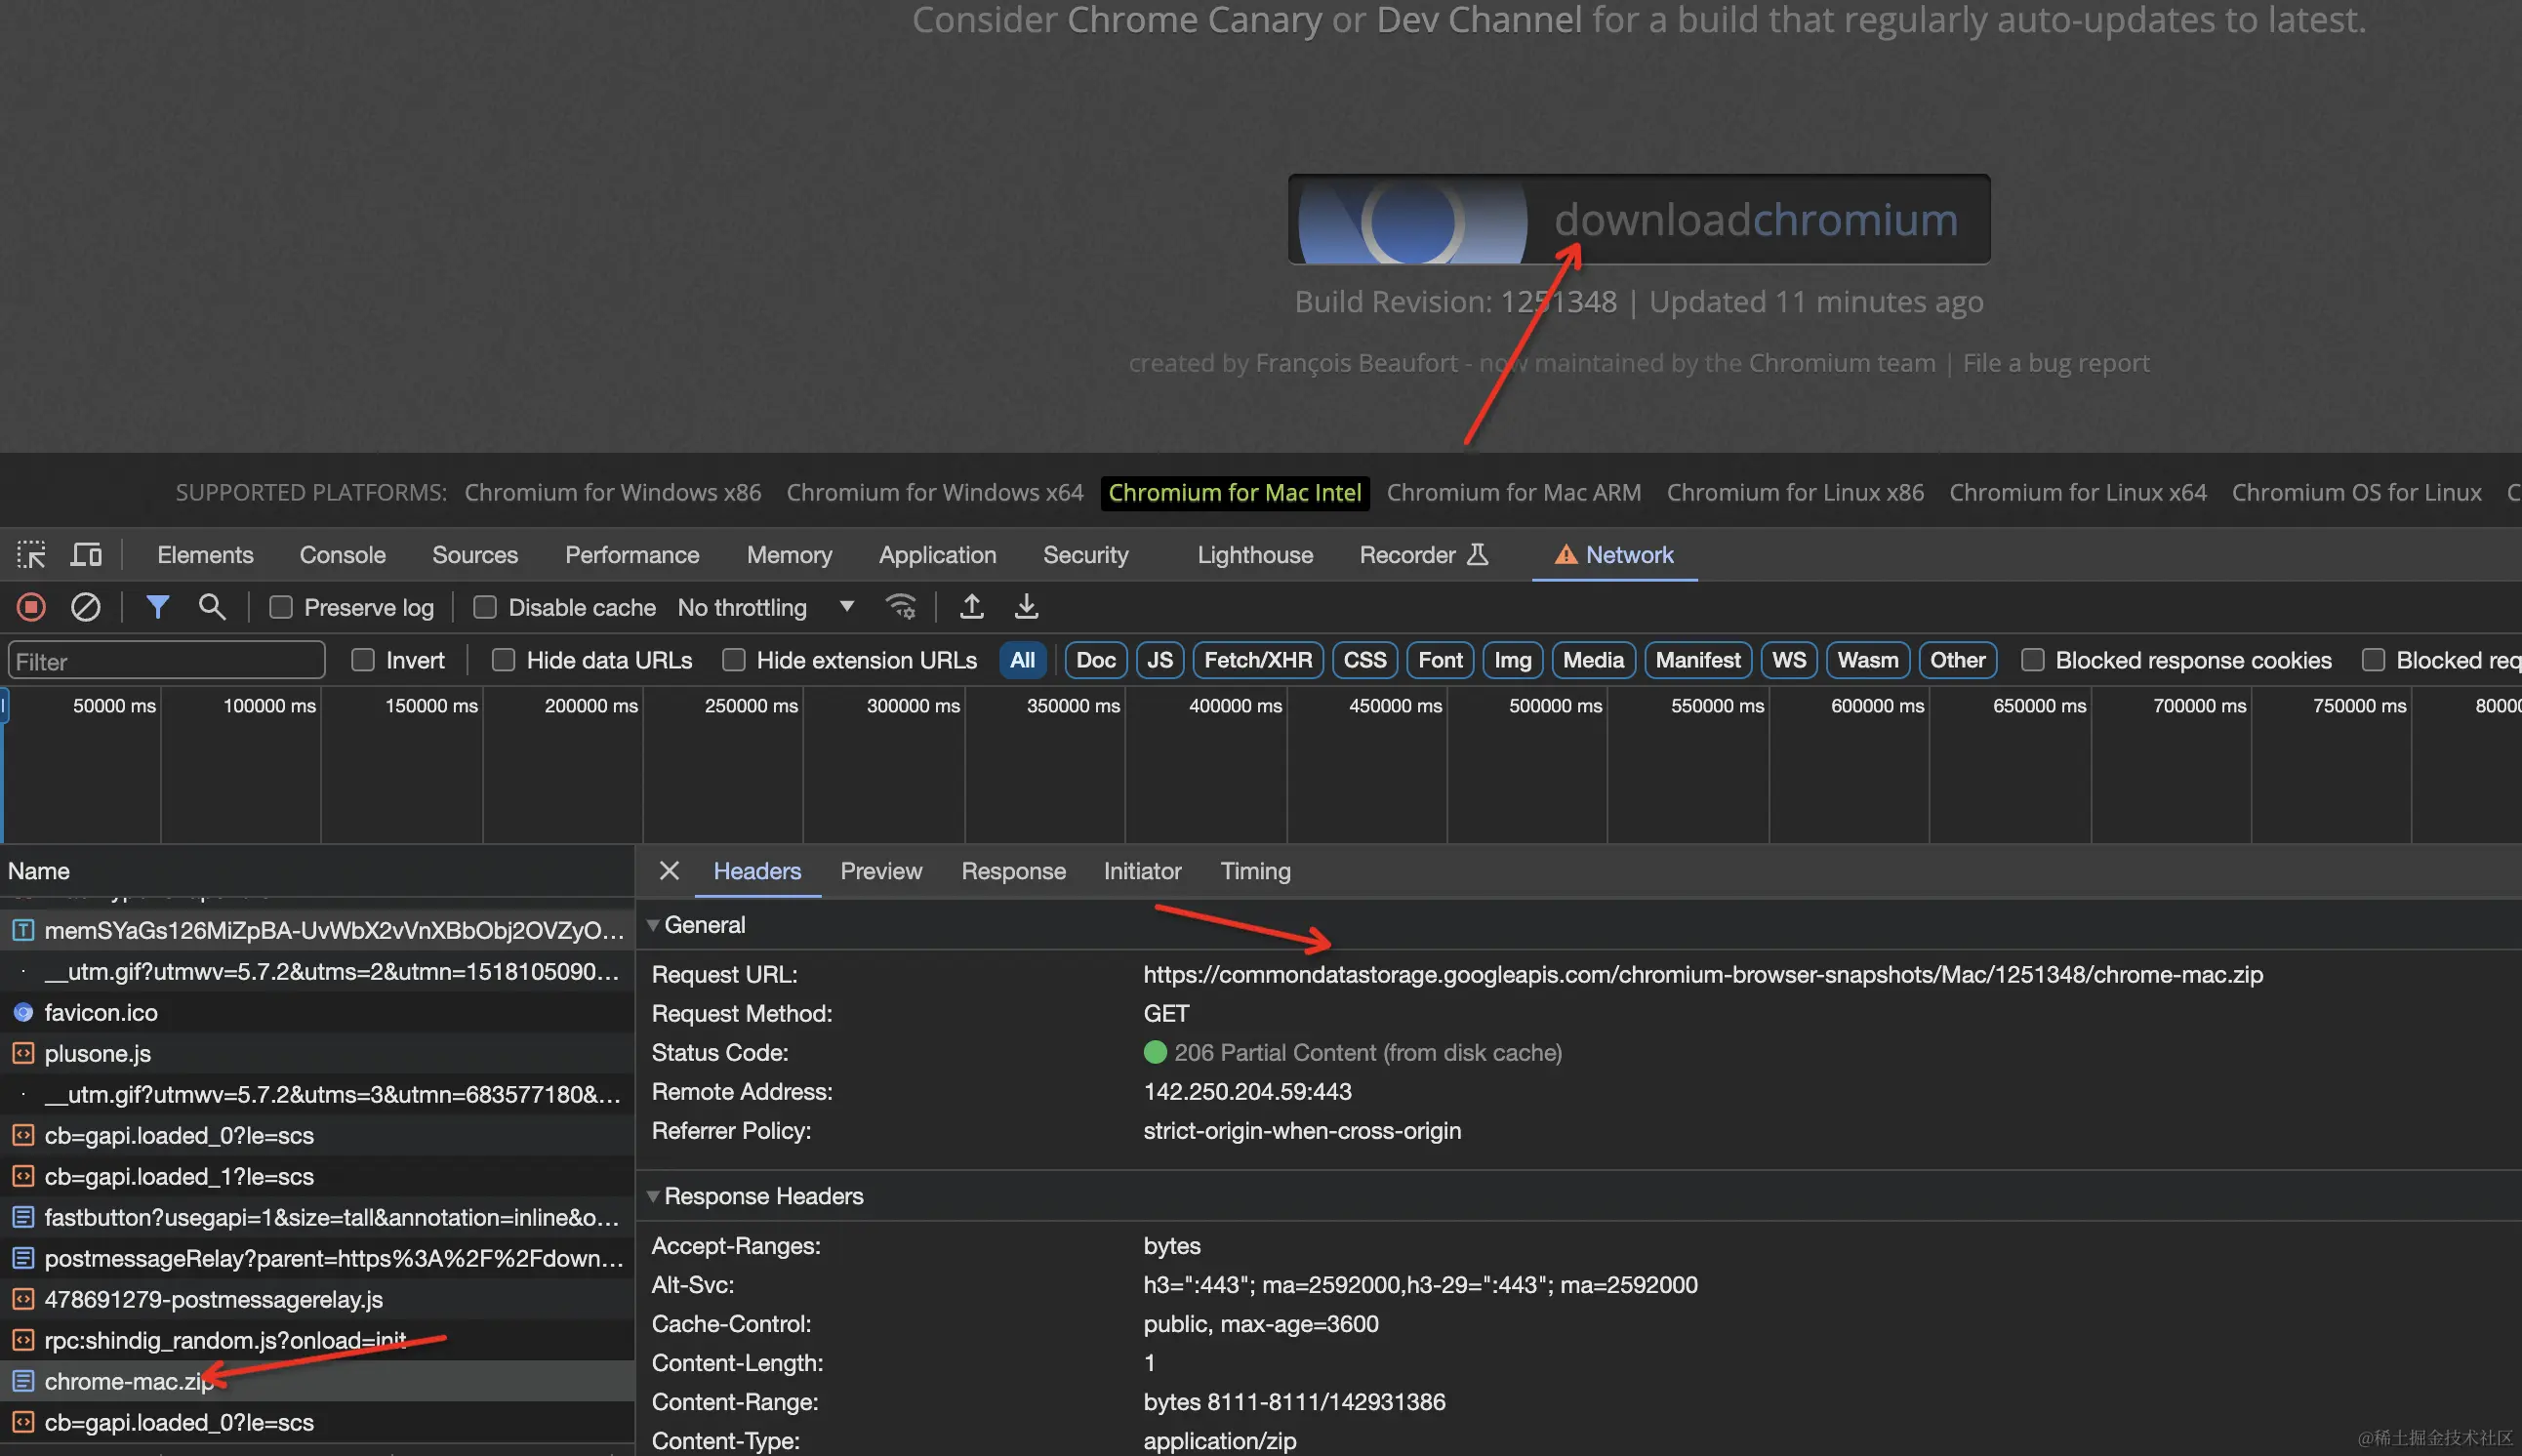Filter requests by Fetch/XHR type
Image resolution: width=2522 pixels, height=1456 pixels.
coord(1257,660)
